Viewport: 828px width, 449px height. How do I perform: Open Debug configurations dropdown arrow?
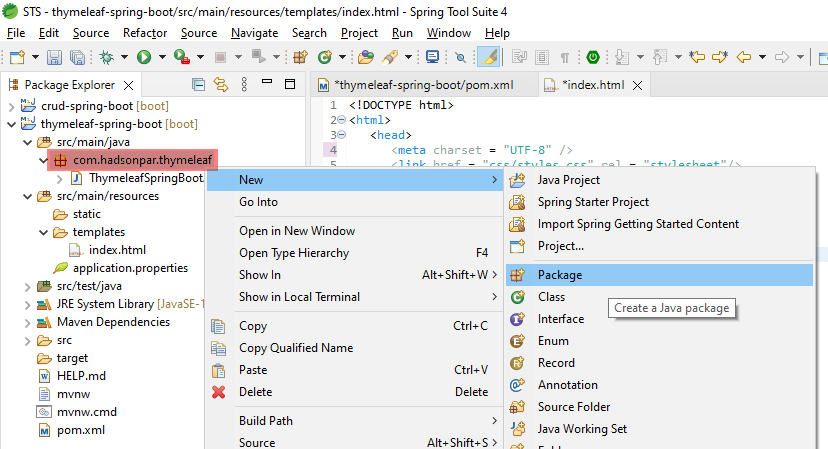(x=125, y=57)
